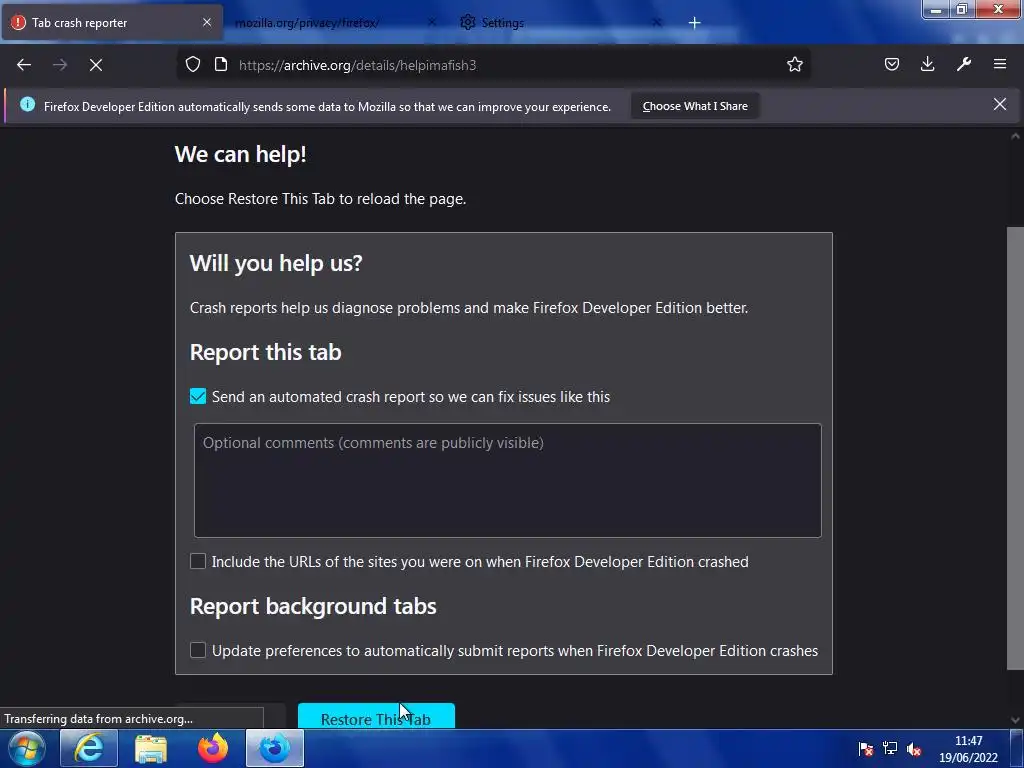The image size is (1024, 768).
Task: Close the Settings tab
Action: point(657,22)
